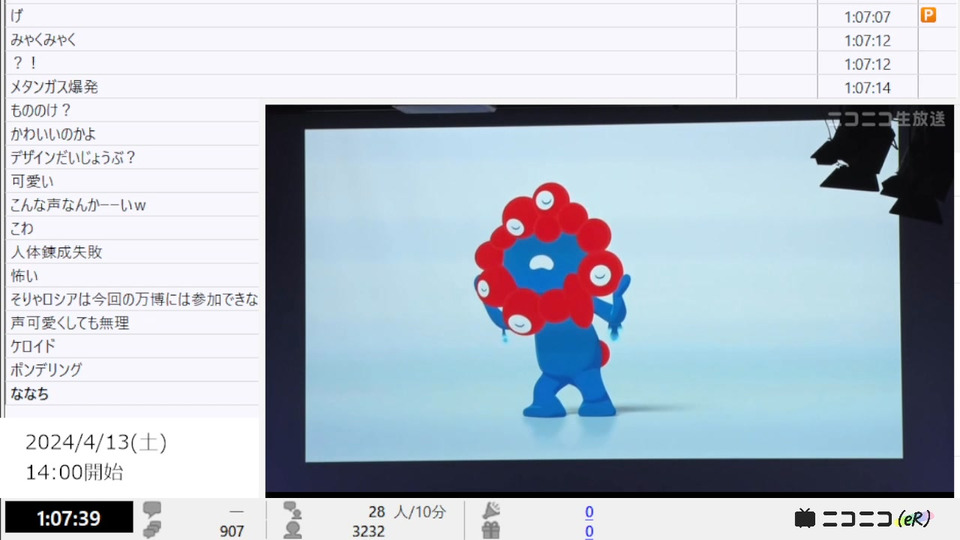Select the comment row 'げ'
960x540 pixels.
(370, 16)
